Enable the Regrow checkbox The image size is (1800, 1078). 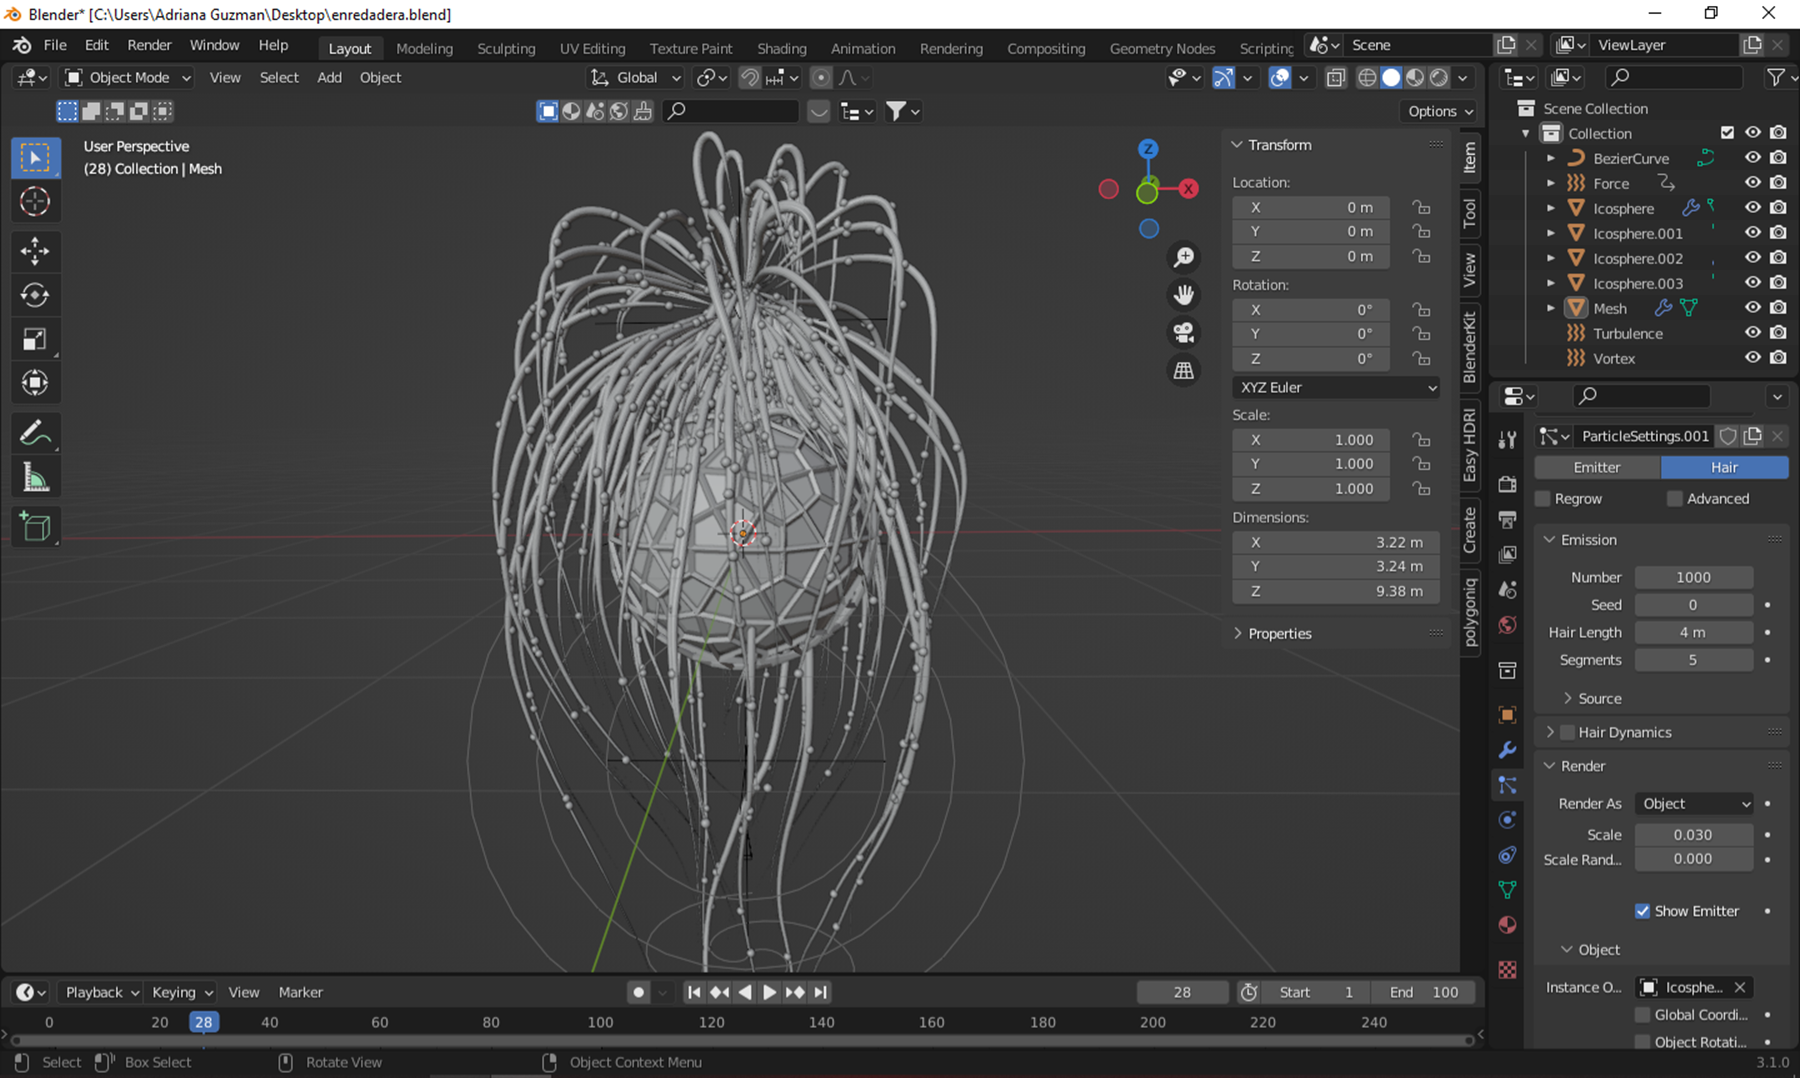[x=1543, y=499]
